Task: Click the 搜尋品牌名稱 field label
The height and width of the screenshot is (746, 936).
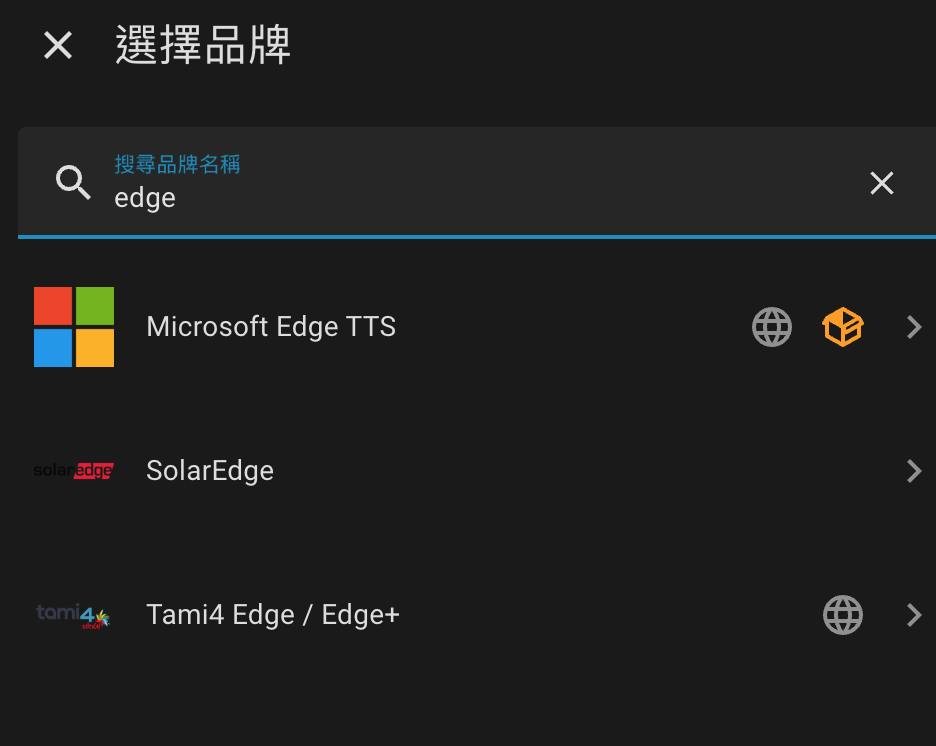Action: [177, 164]
